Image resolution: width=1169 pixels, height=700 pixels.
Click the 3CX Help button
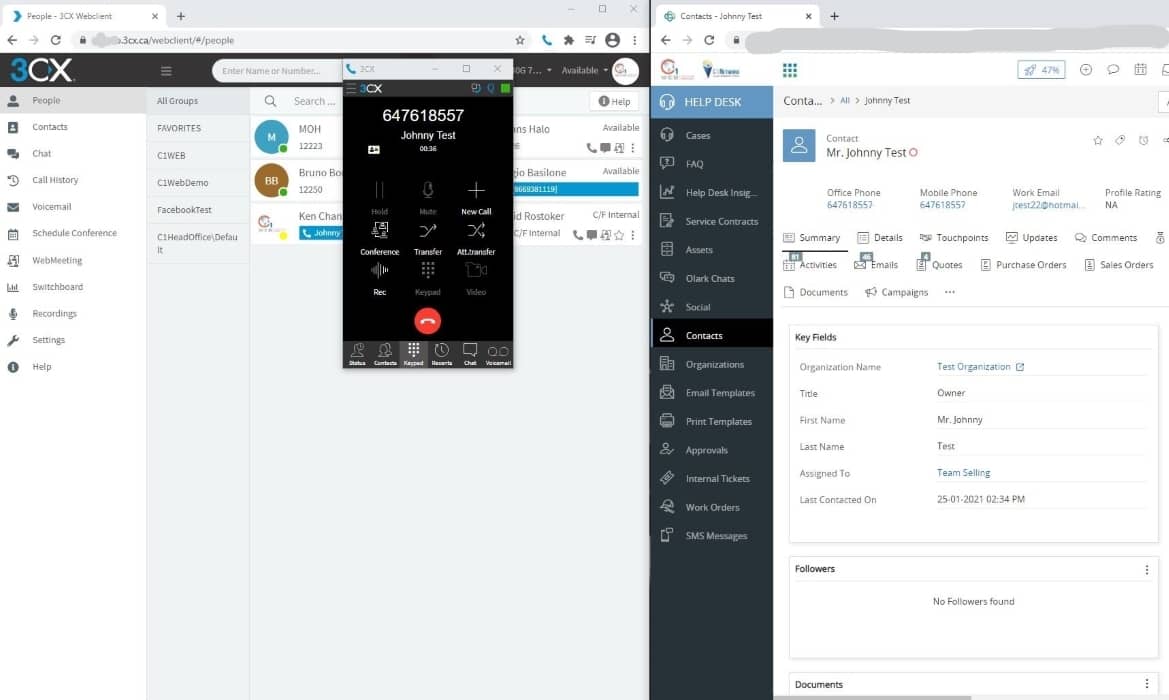pos(614,101)
